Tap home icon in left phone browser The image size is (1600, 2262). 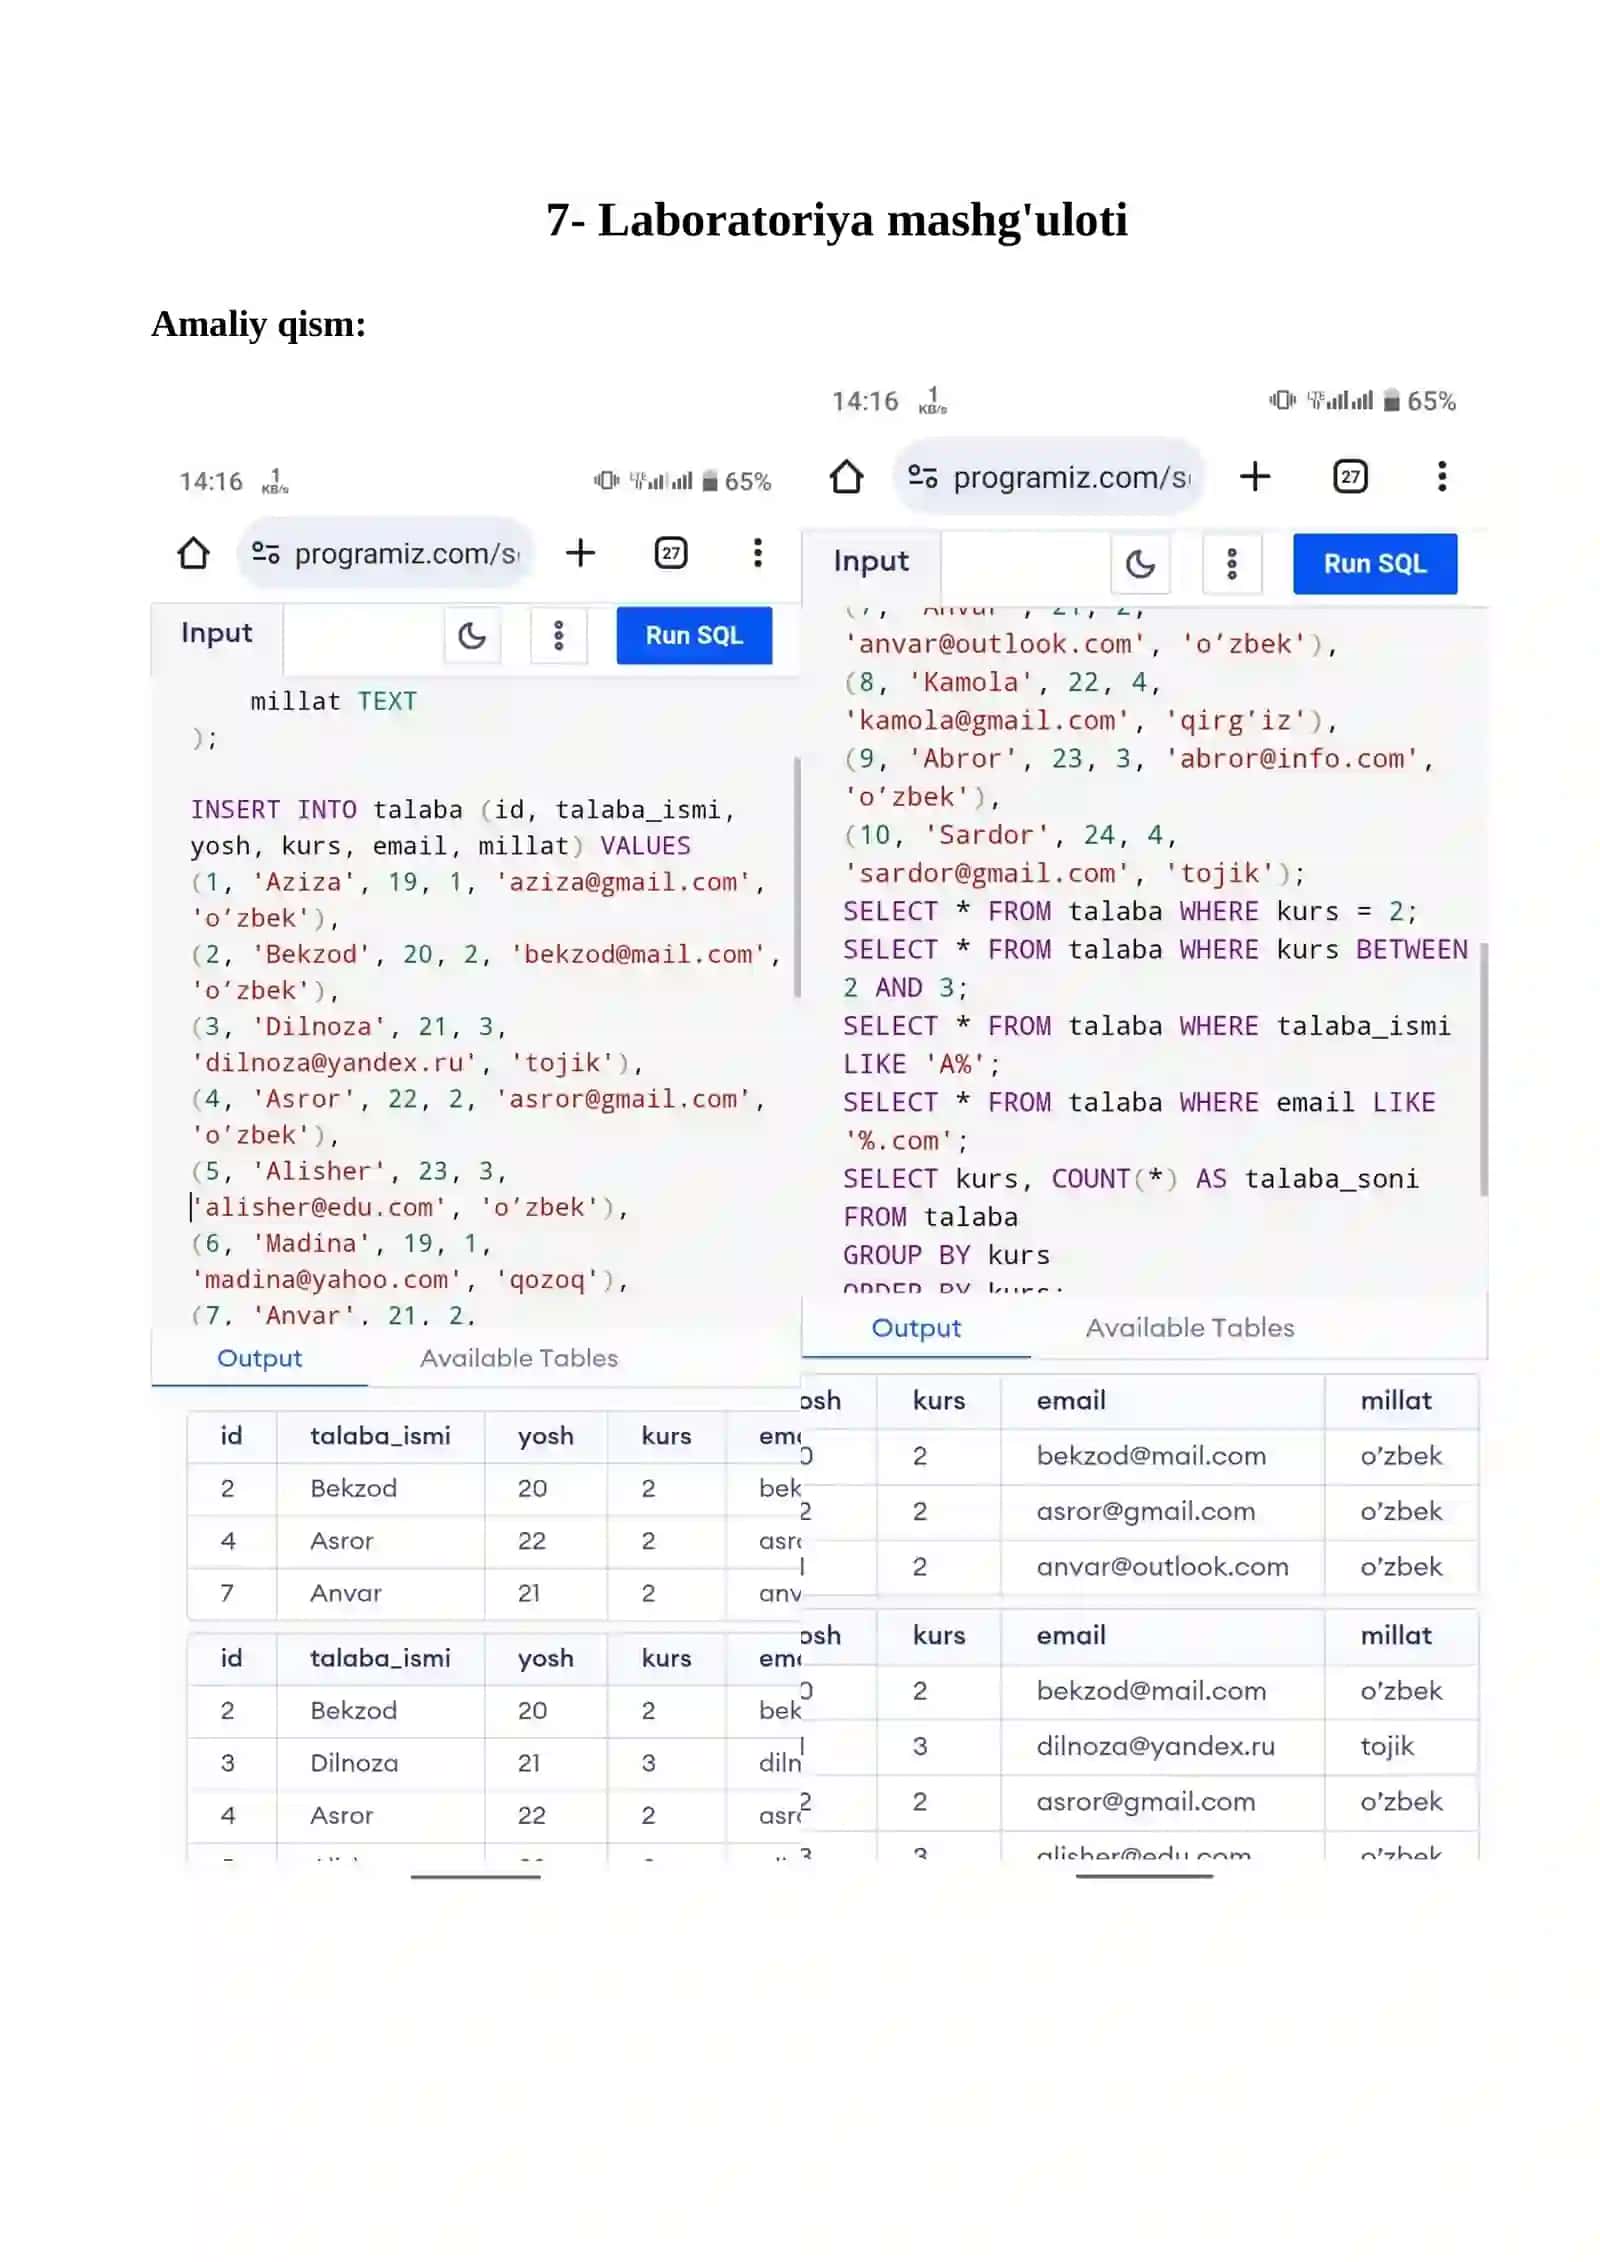(x=193, y=553)
